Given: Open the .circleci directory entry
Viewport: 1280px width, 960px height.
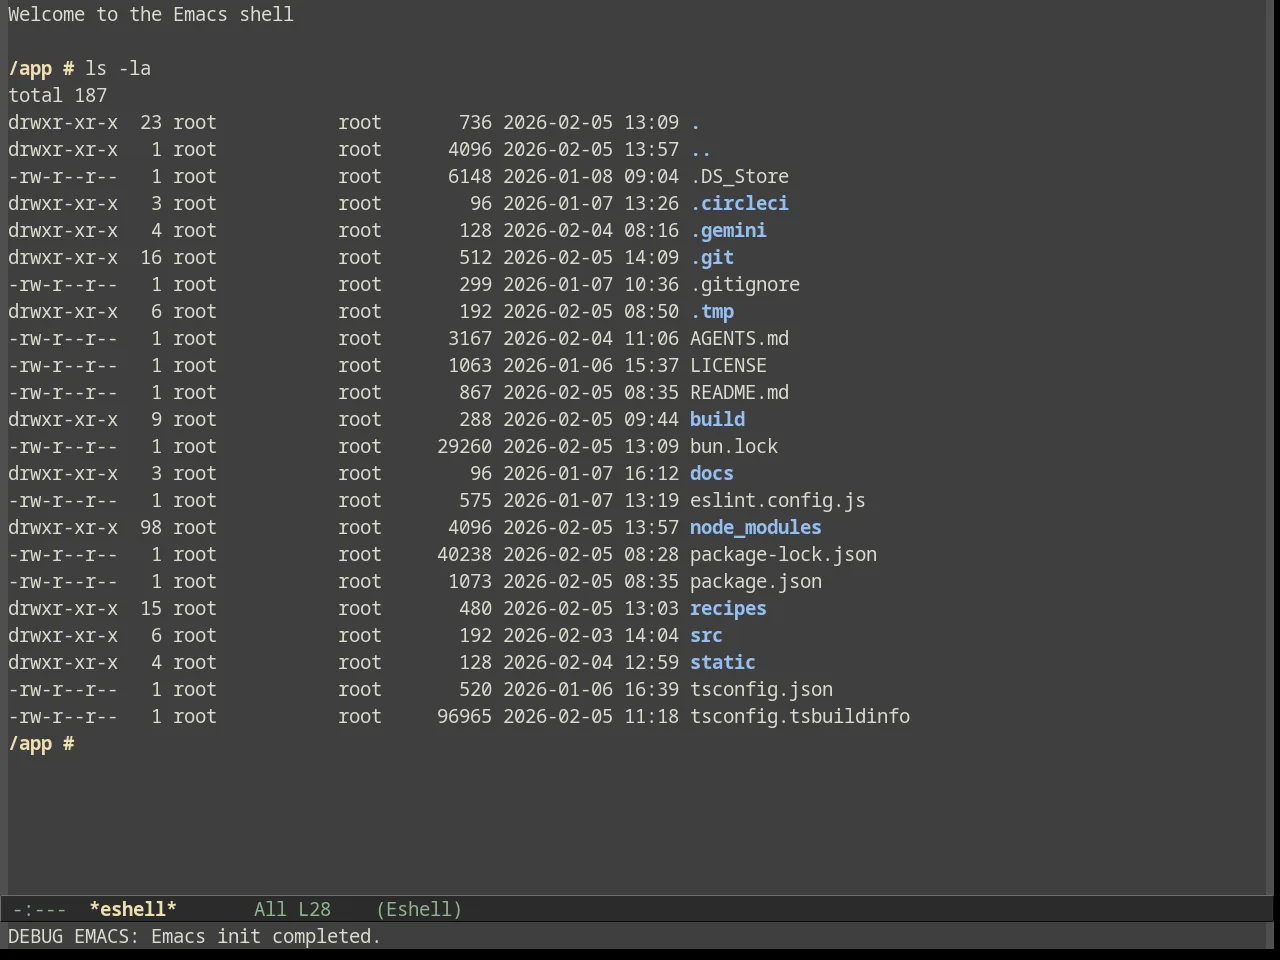Looking at the screenshot, I should pyautogui.click(x=739, y=203).
